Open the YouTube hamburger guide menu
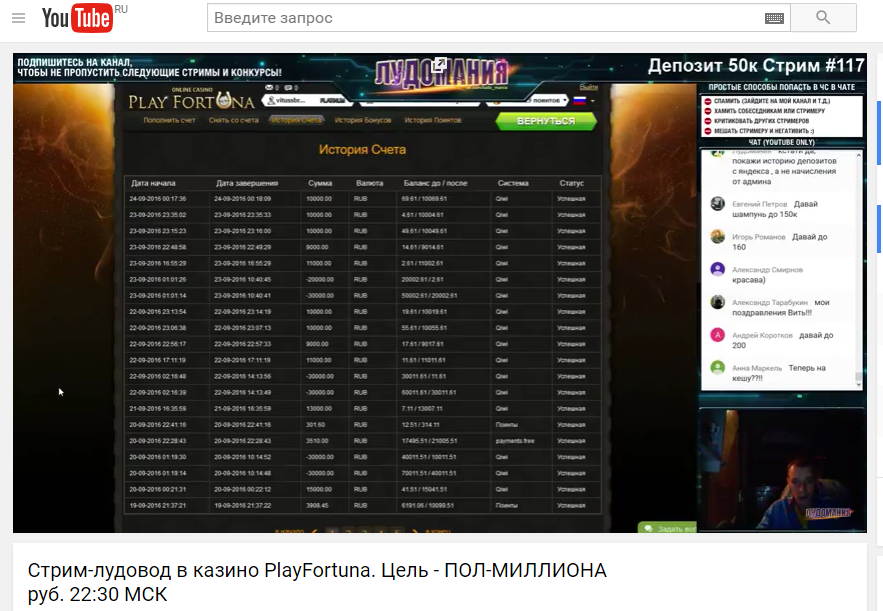883x611 pixels. point(19,18)
